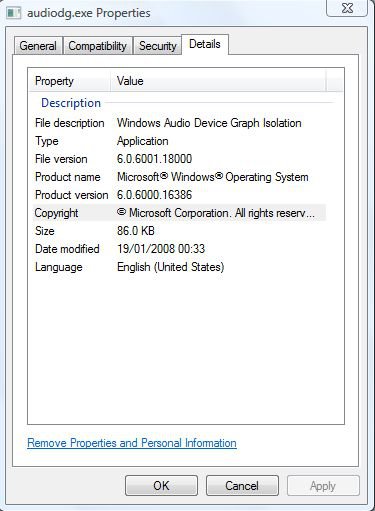This screenshot has height=511, width=375.
Task: Select the Security tab
Action: click(158, 46)
